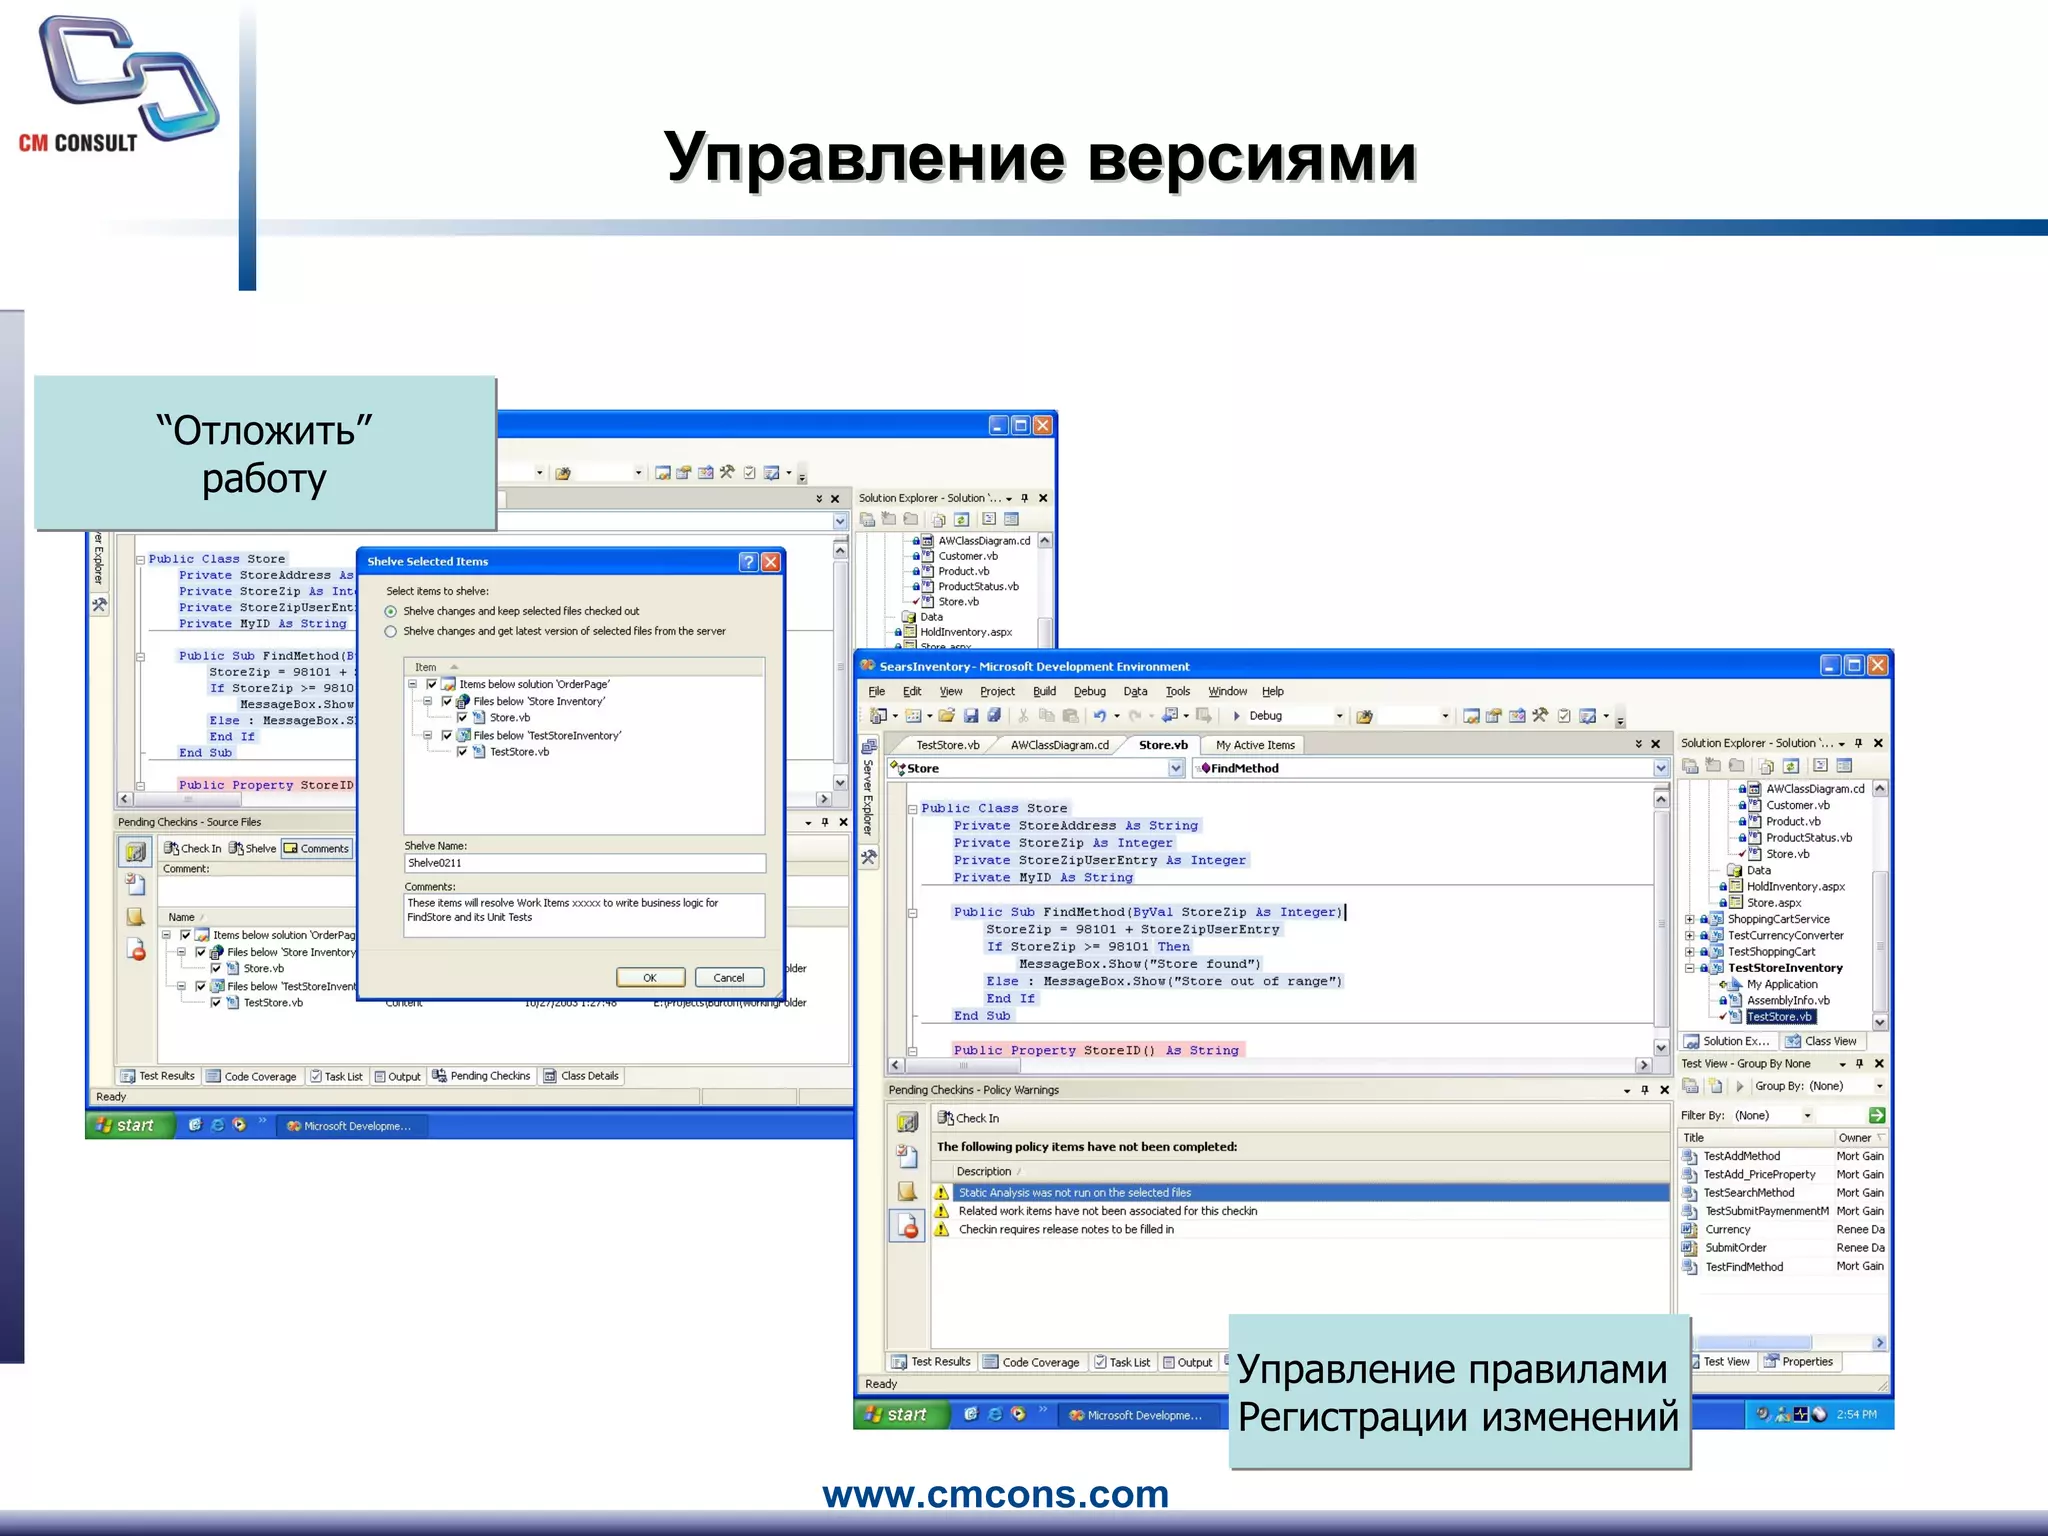Click green arrow apply filter icon in Test View

[1876, 1115]
